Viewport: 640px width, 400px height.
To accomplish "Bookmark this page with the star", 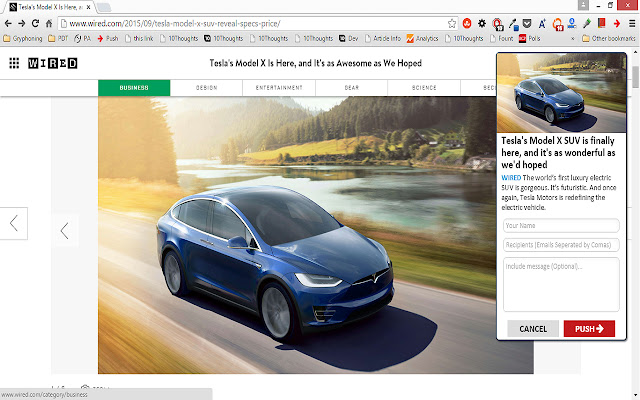I will 451,24.
